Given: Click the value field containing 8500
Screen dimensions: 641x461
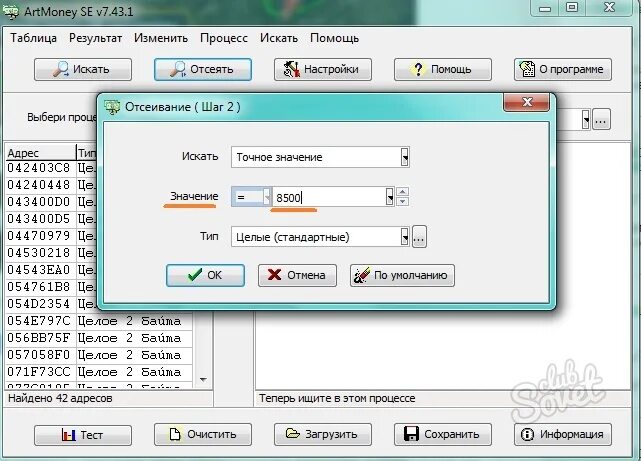Looking at the screenshot, I should pos(329,197).
